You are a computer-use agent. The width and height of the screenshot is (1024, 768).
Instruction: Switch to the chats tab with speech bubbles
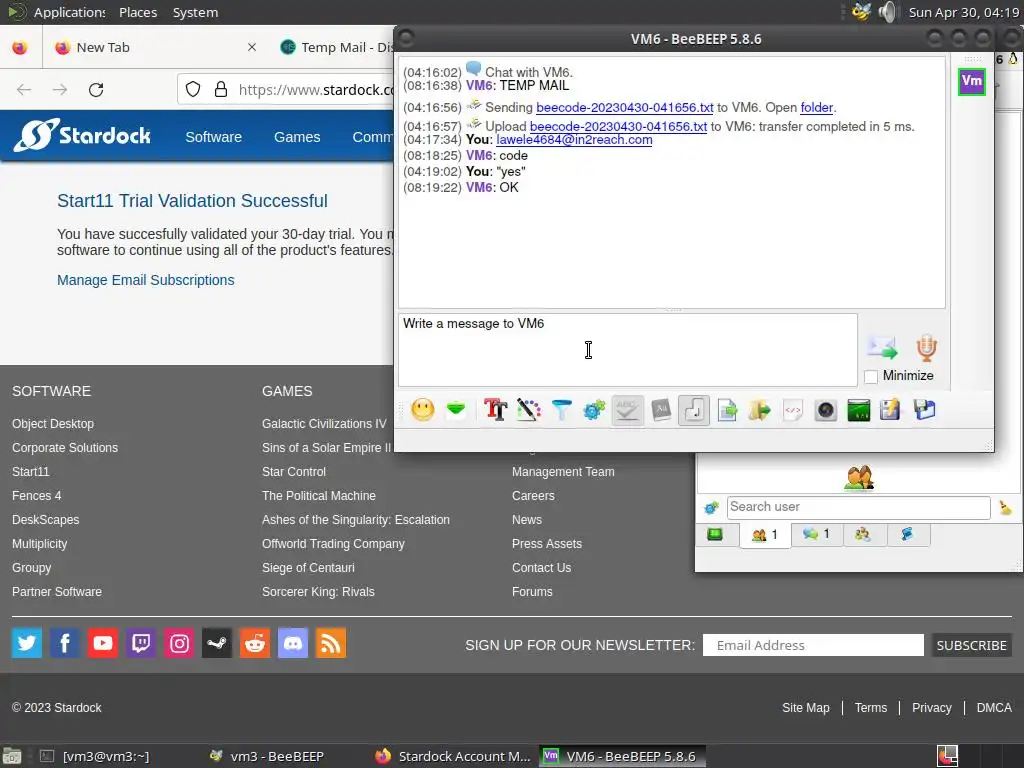point(816,534)
